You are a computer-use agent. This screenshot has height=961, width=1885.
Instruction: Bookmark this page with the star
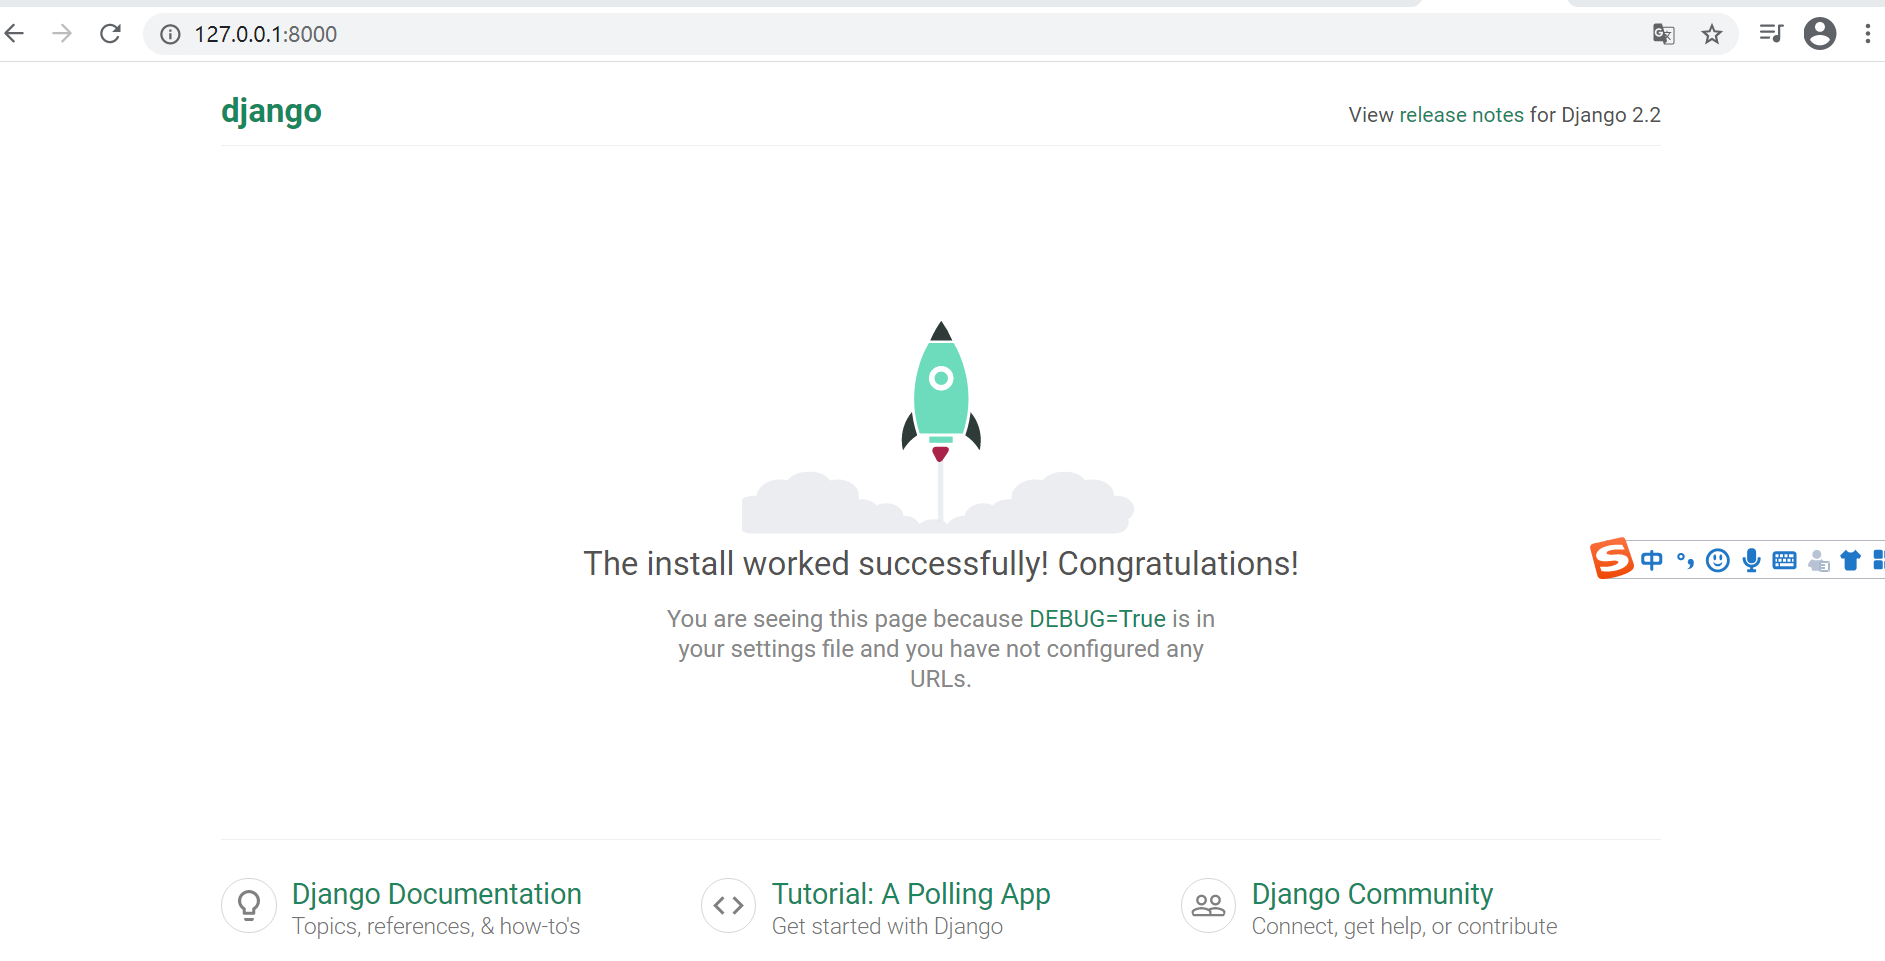tap(1712, 34)
